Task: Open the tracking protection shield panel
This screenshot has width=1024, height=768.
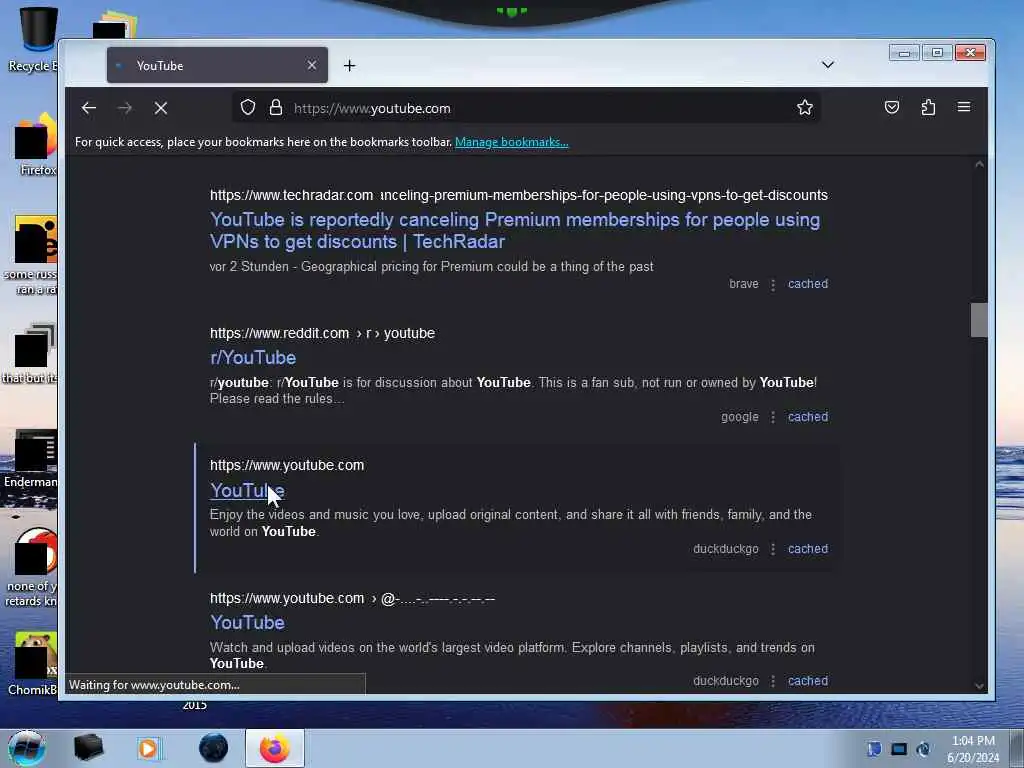Action: (248, 108)
